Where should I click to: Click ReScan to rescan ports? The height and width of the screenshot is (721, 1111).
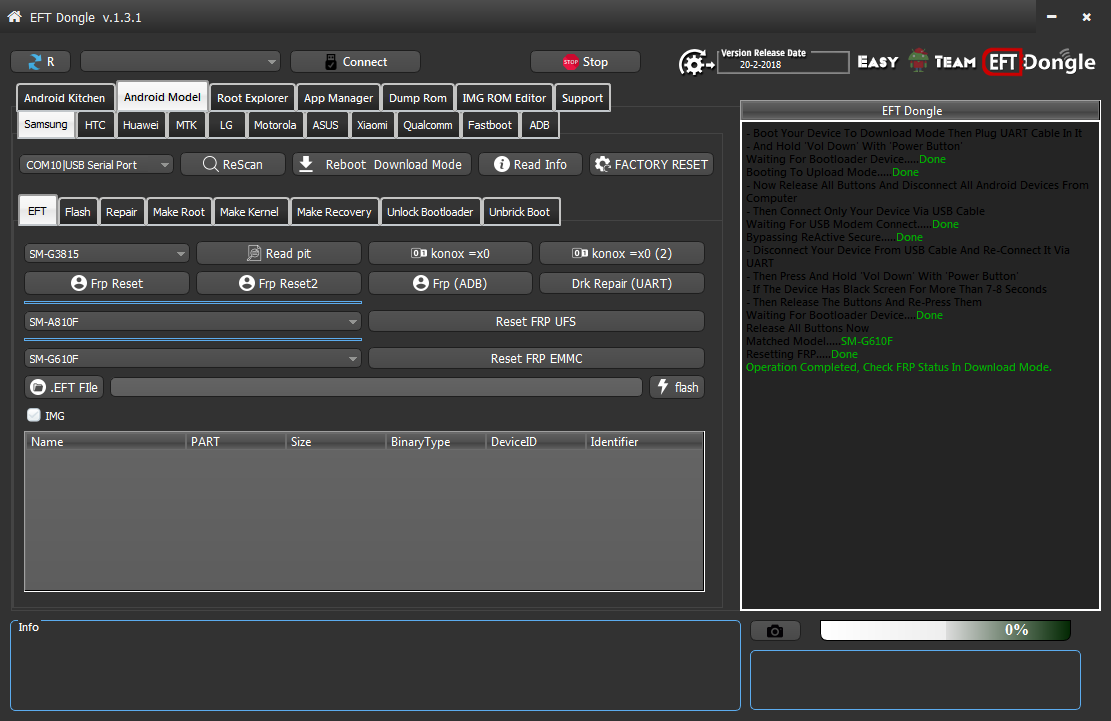[233, 164]
